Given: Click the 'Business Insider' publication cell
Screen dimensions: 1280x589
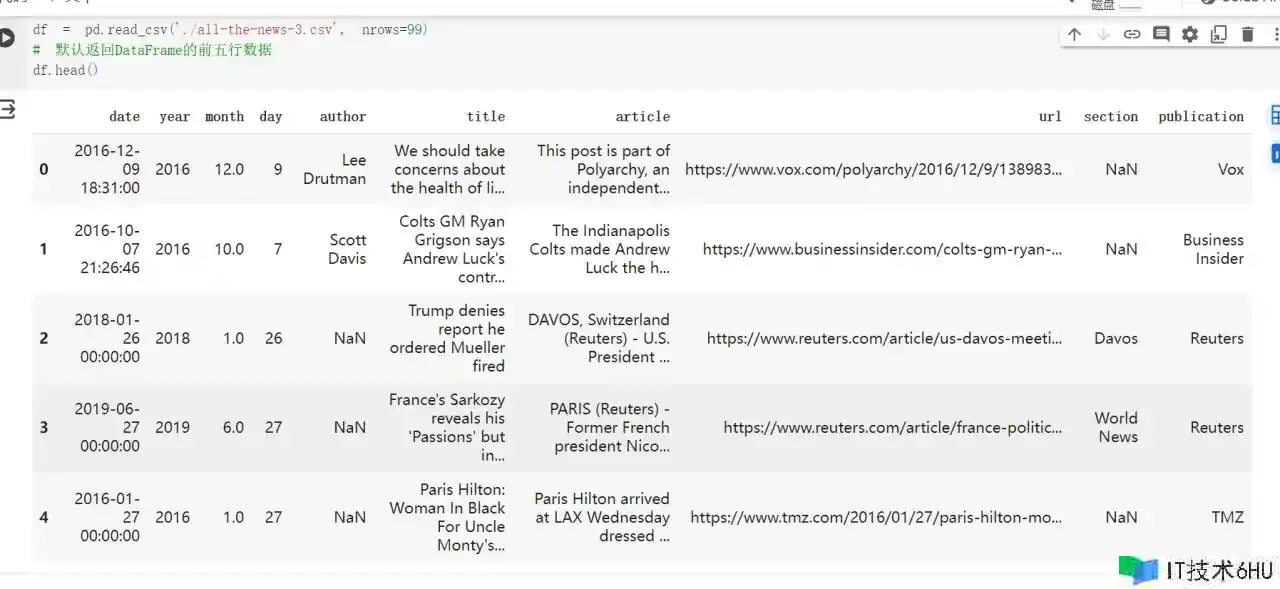Looking at the screenshot, I should coord(1214,249).
